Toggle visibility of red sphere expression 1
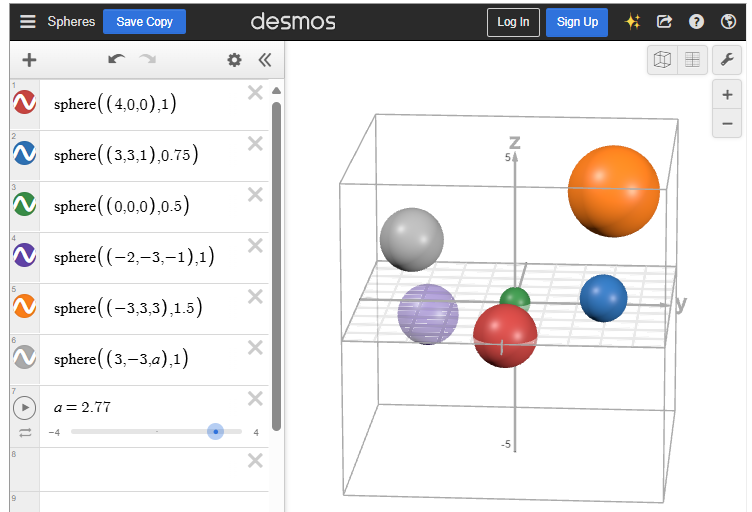Image resolution: width=752 pixels, height=512 pixels. click(x=24, y=103)
